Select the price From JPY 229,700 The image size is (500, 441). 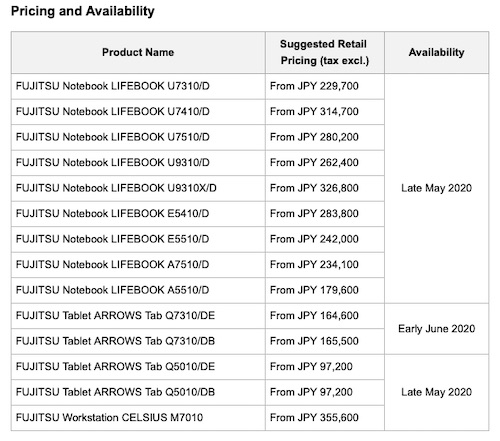[x=314, y=86]
